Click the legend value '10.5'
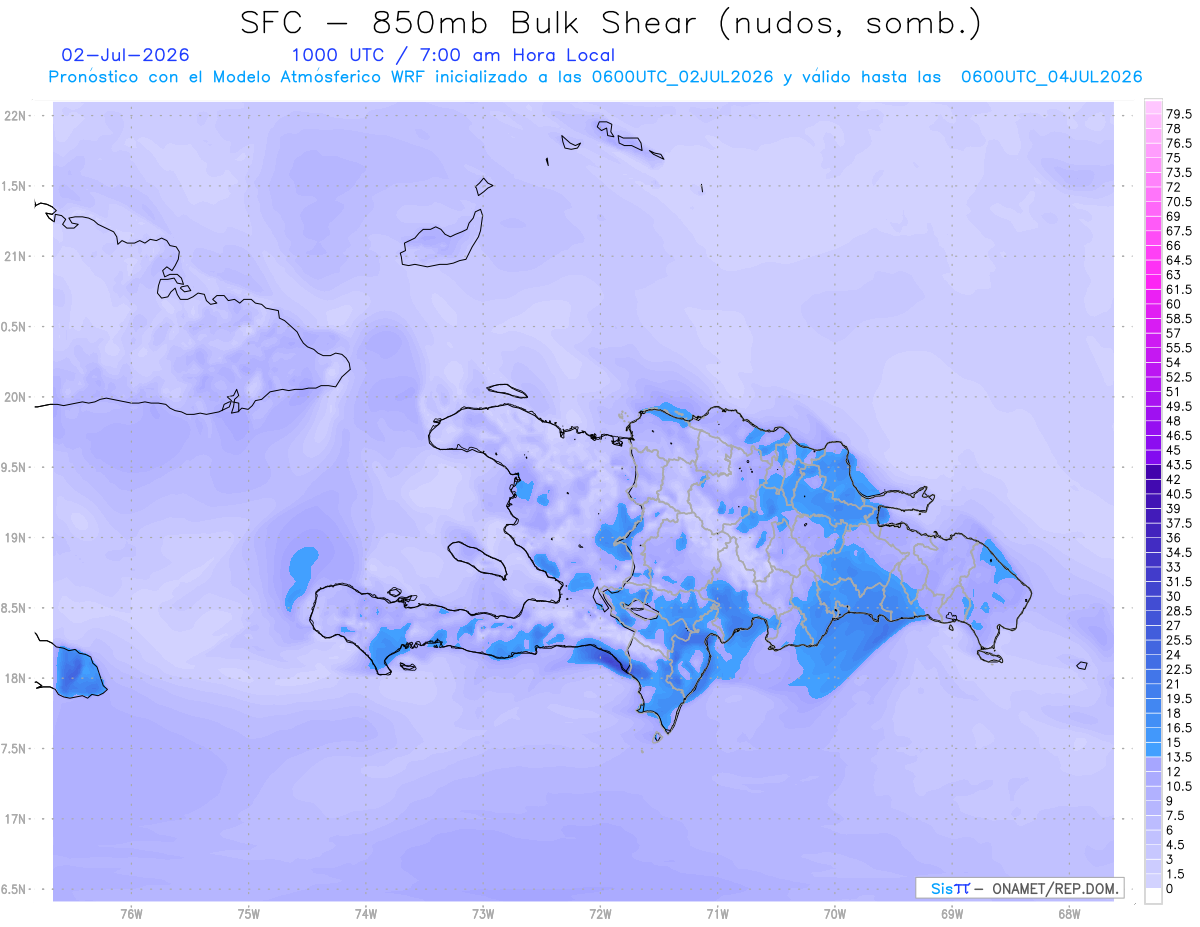Image resolution: width=1200 pixels, height=927 pixels. pos(1179,786)
